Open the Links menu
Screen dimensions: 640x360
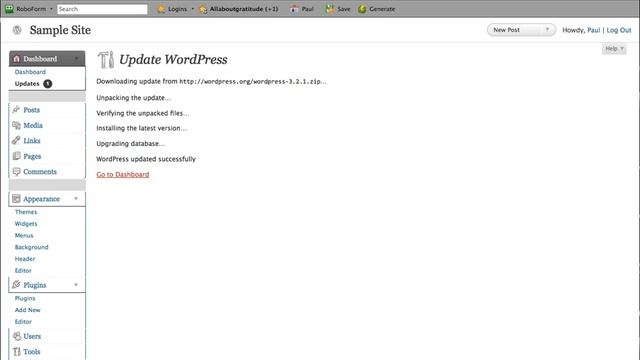tap(32, 140)
